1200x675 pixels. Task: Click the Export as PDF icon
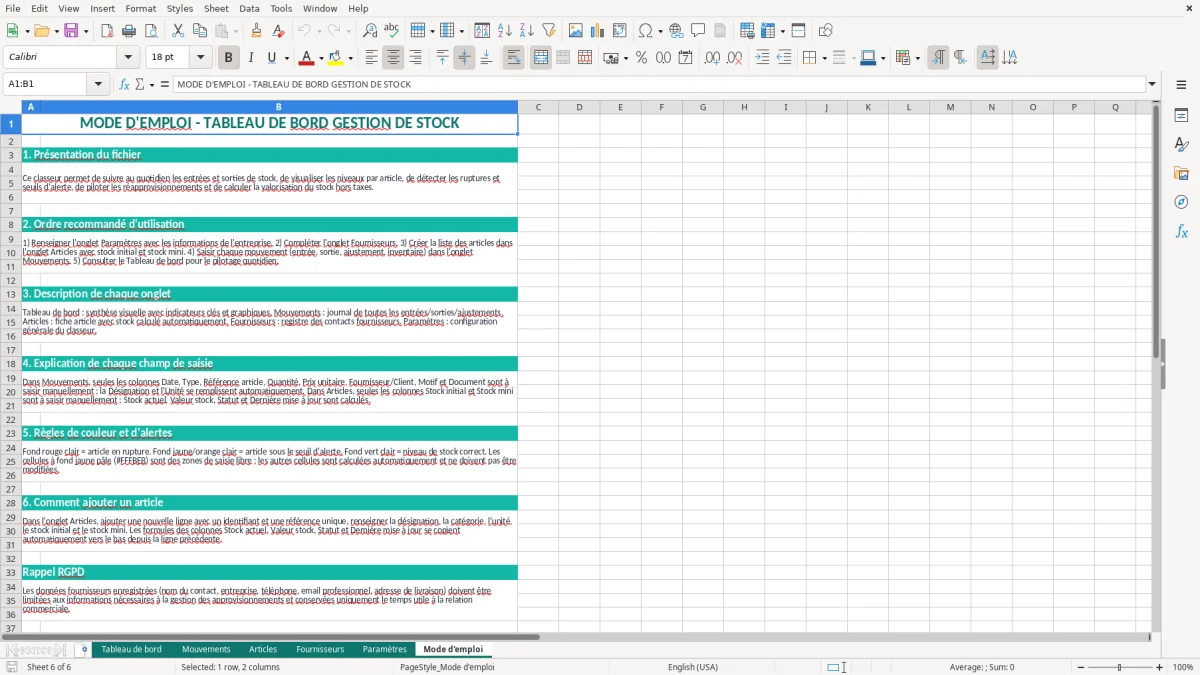click(x=107, y=31)
